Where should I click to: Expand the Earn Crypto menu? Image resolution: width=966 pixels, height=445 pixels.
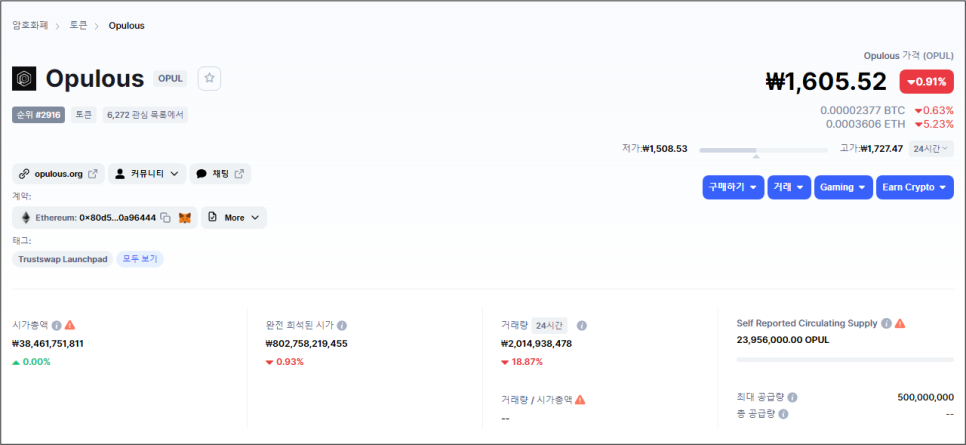pyautogui.click(x=915, y=187)
